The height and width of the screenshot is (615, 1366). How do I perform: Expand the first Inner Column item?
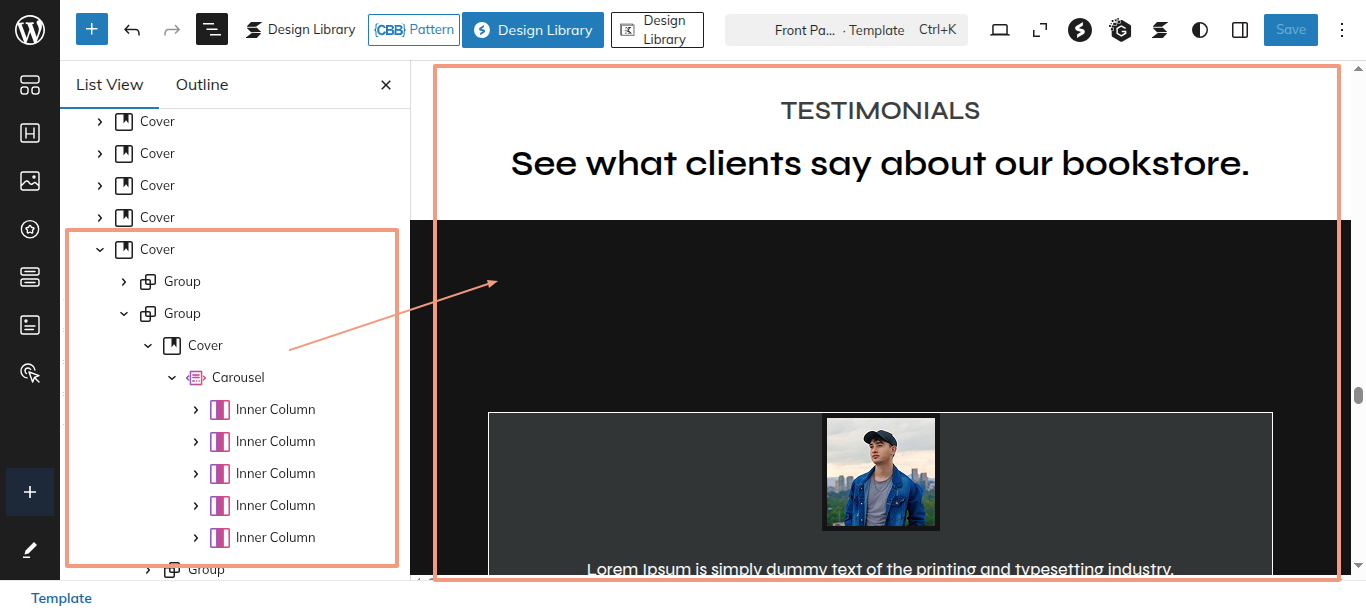pos(196,410)
